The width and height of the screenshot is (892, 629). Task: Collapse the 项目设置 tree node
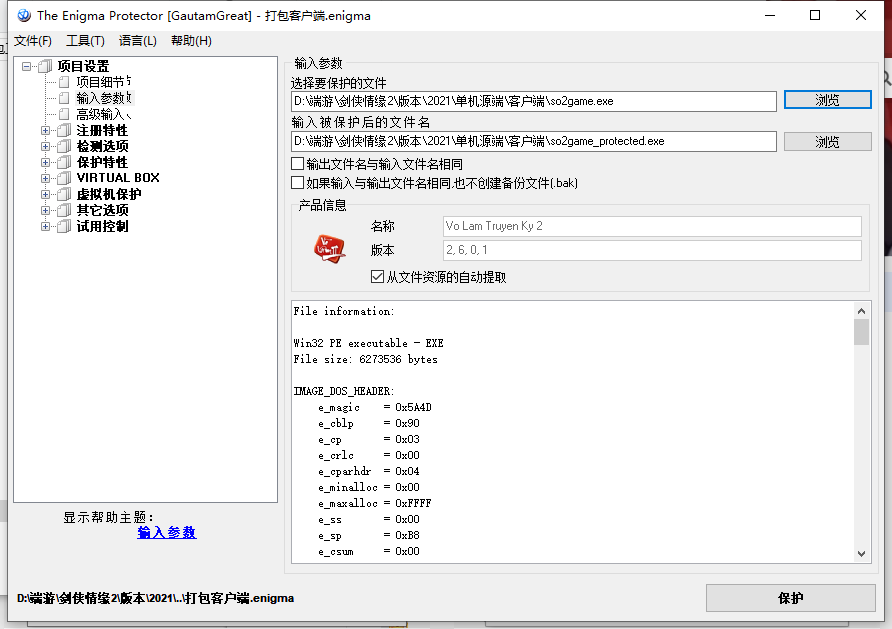(26, 67)
